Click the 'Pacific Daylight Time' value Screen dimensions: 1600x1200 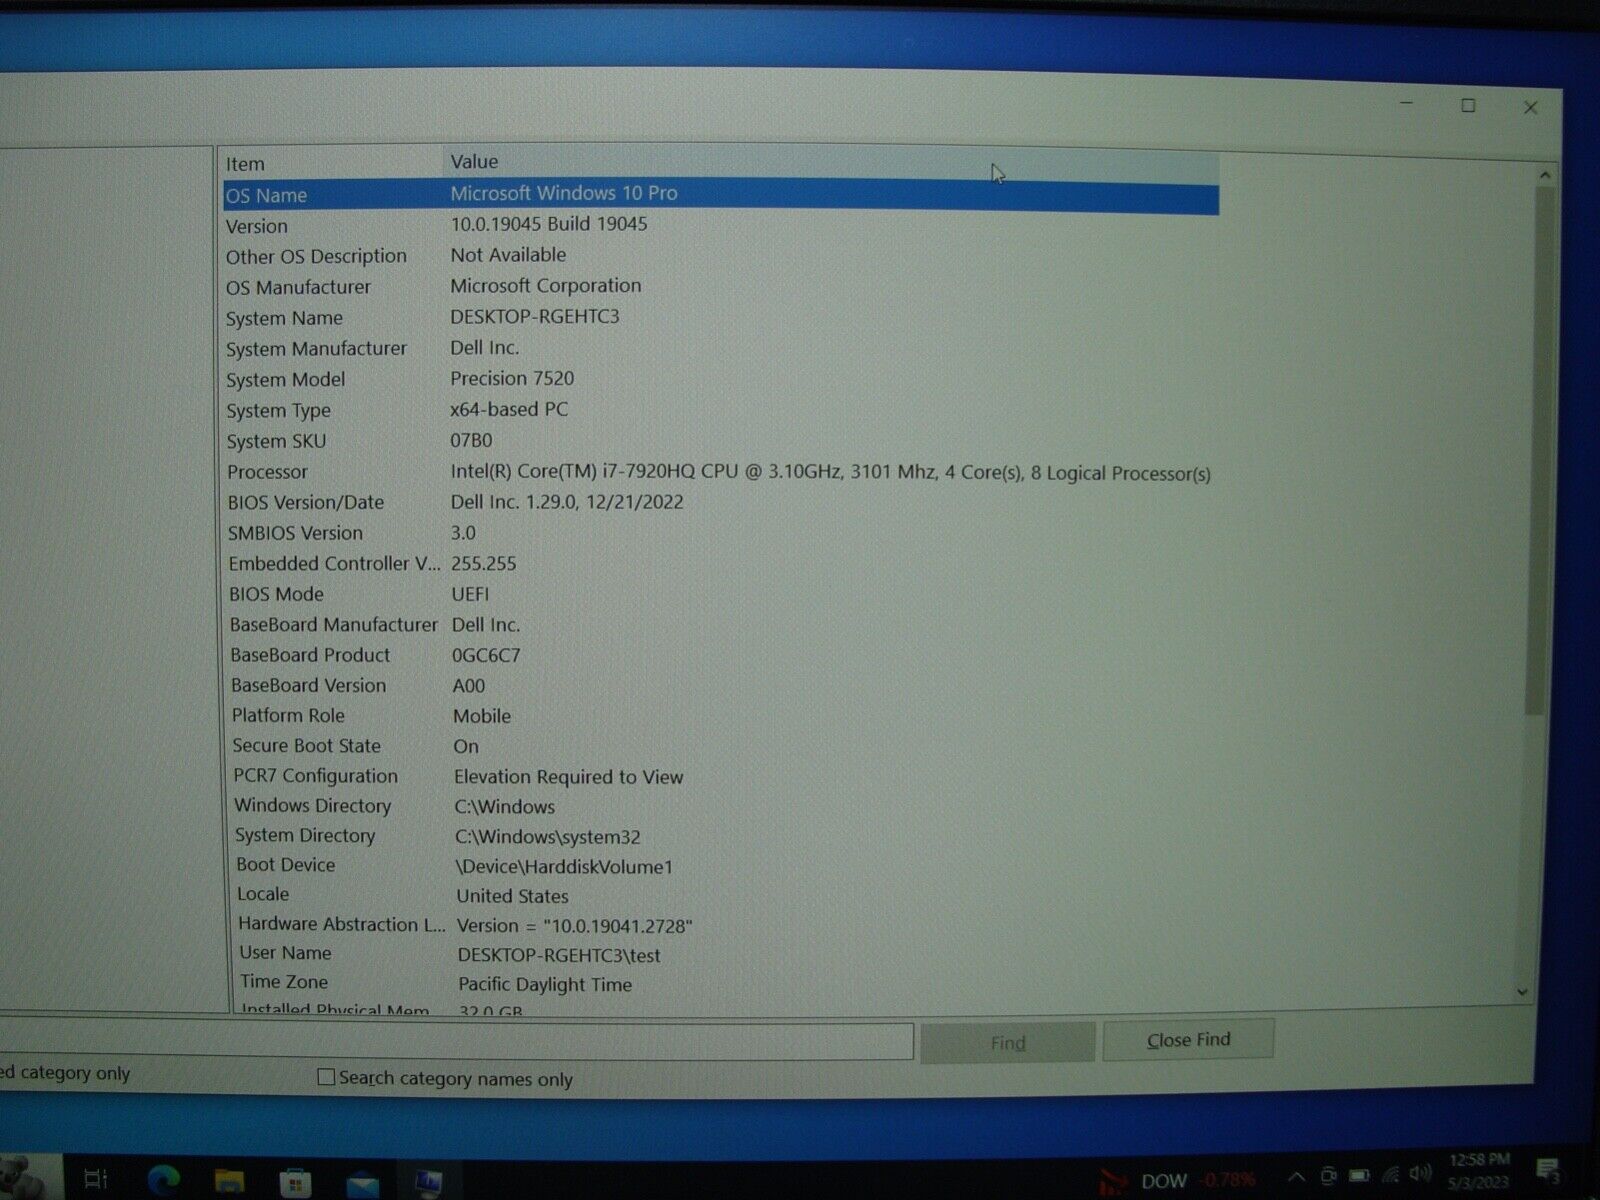(545, 985)
